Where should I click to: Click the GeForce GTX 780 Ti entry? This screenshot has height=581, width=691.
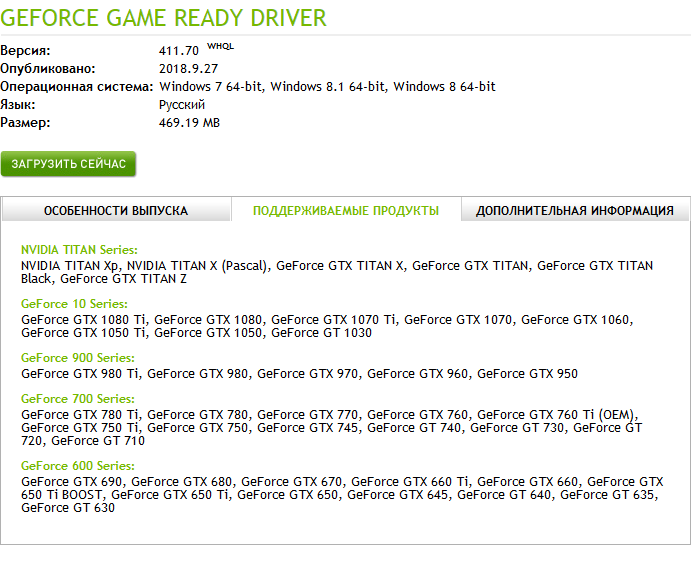80,415
